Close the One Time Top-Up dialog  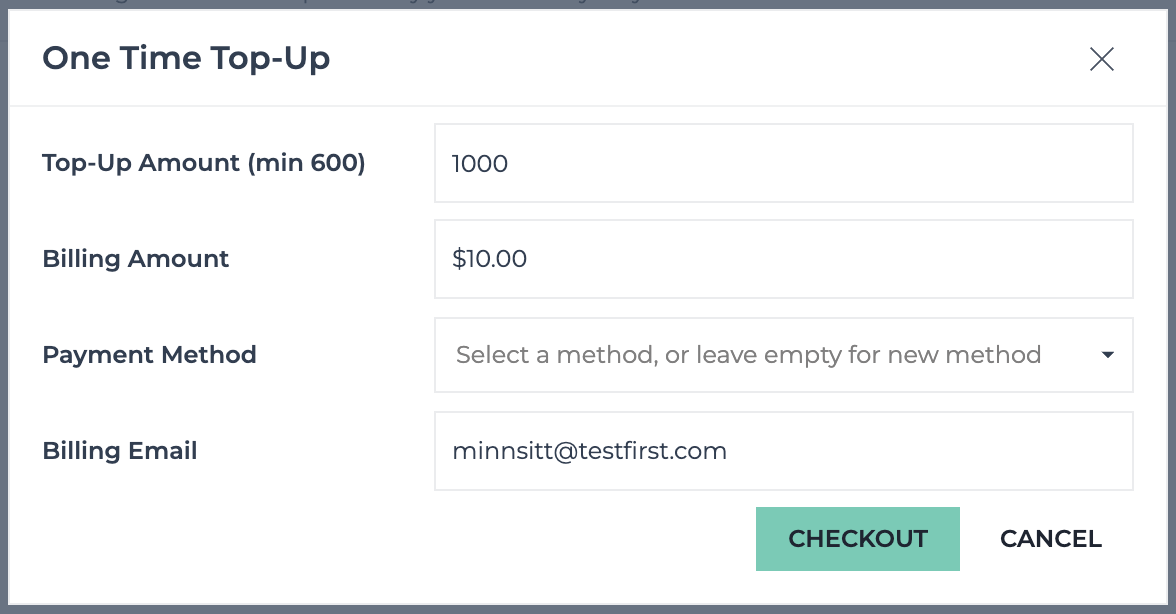pos(1101,58)
